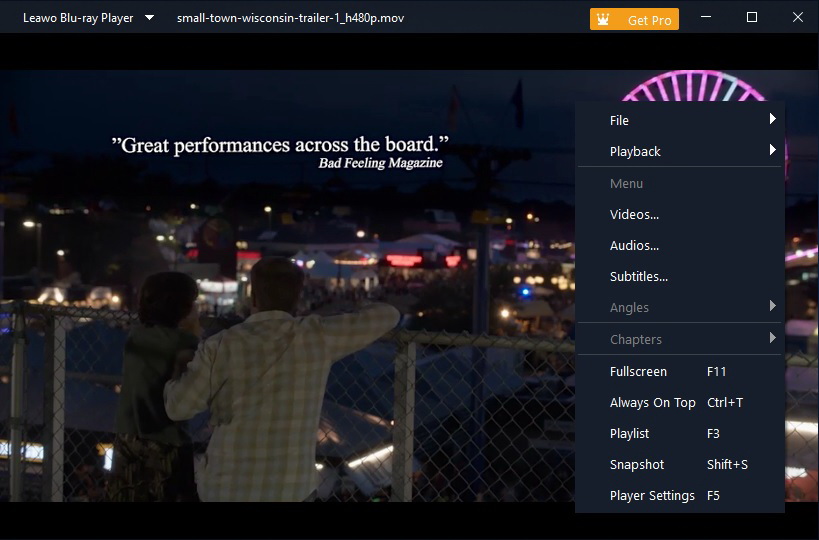
Task: Maximize the player window
Action: (x=752, y=18)
